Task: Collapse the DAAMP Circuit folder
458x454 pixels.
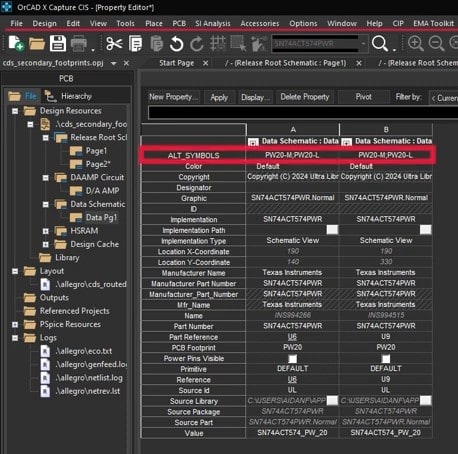Action: coord(46,177)
